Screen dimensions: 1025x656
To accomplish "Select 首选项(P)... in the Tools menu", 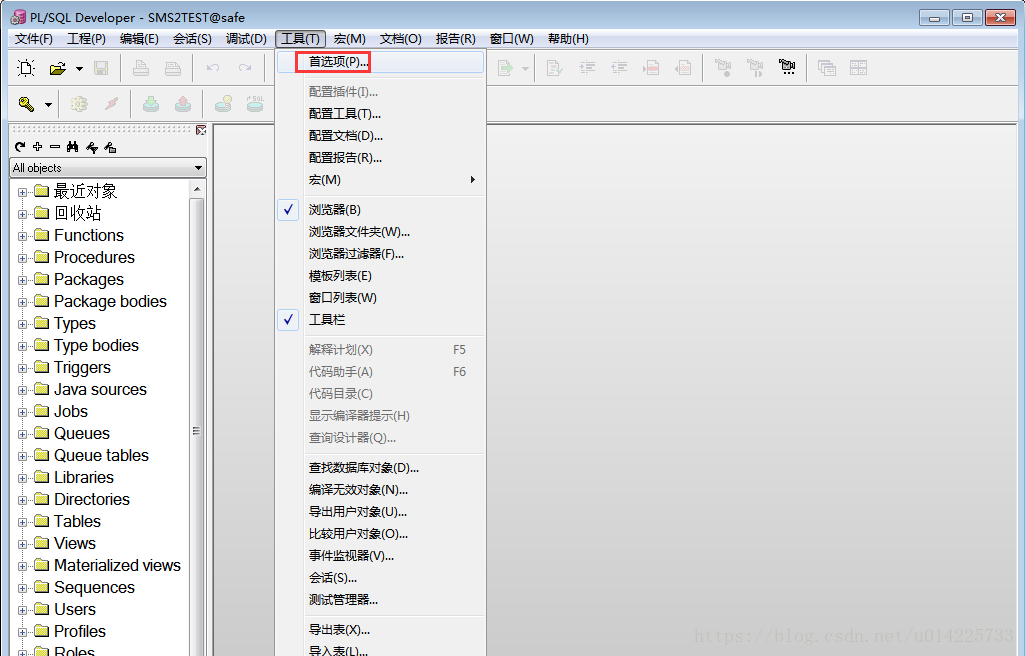I will (x=380, y=61).
